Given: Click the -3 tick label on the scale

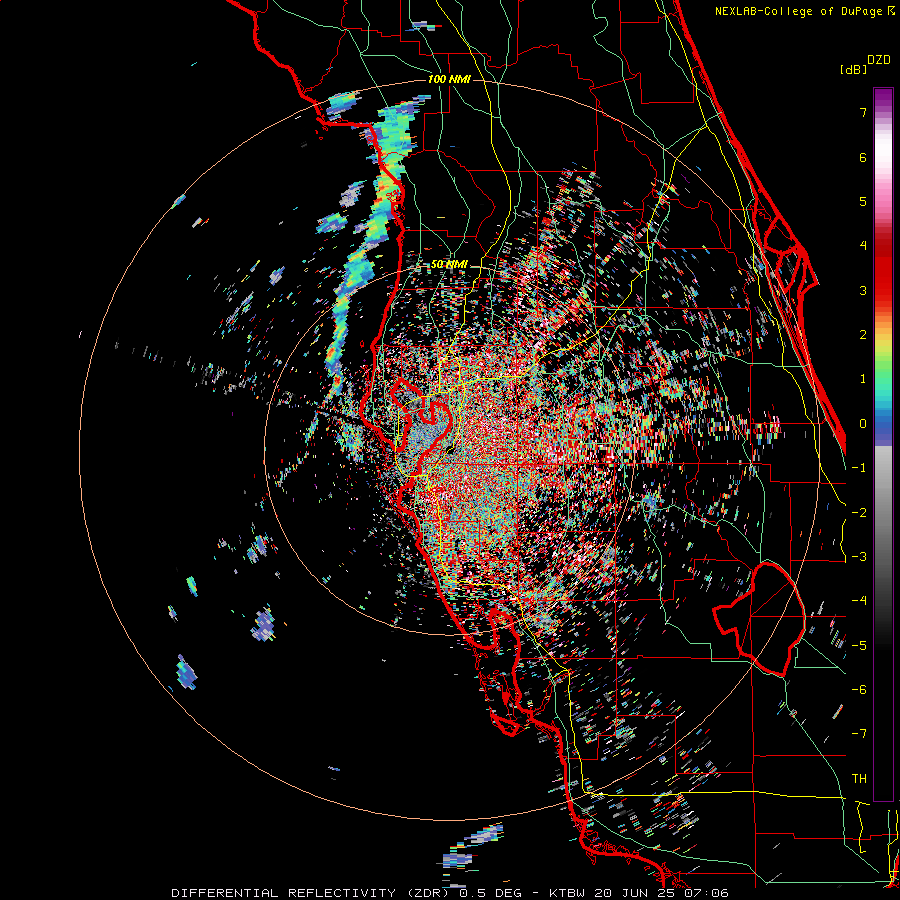Looking at the screenshot, I should click(859, 557).
